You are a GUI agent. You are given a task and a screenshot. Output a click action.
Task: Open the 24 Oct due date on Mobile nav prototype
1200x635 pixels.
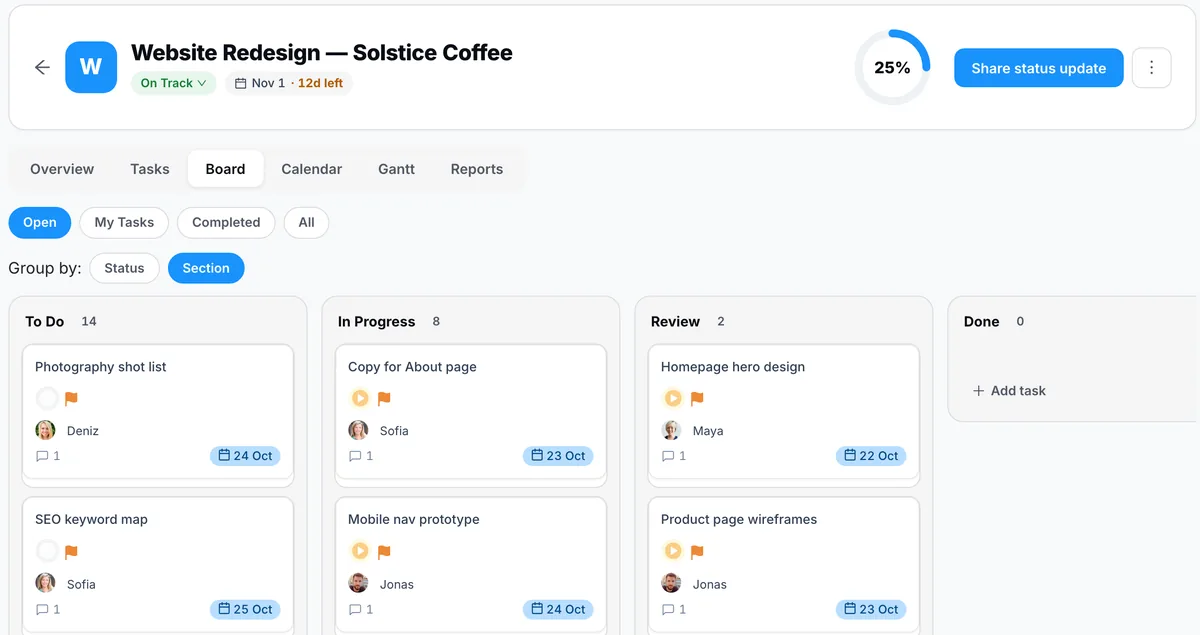tap(558, 609)
